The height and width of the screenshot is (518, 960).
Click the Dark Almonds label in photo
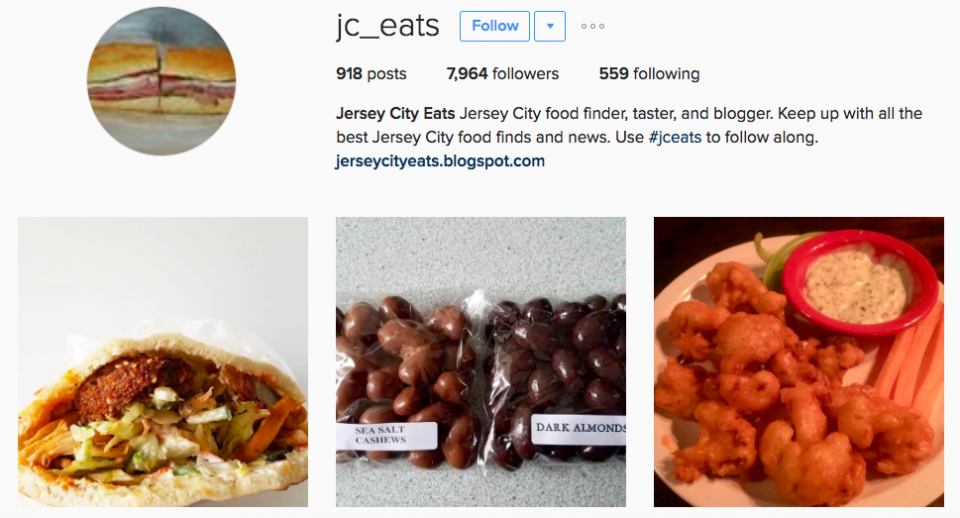pos(579,427)
